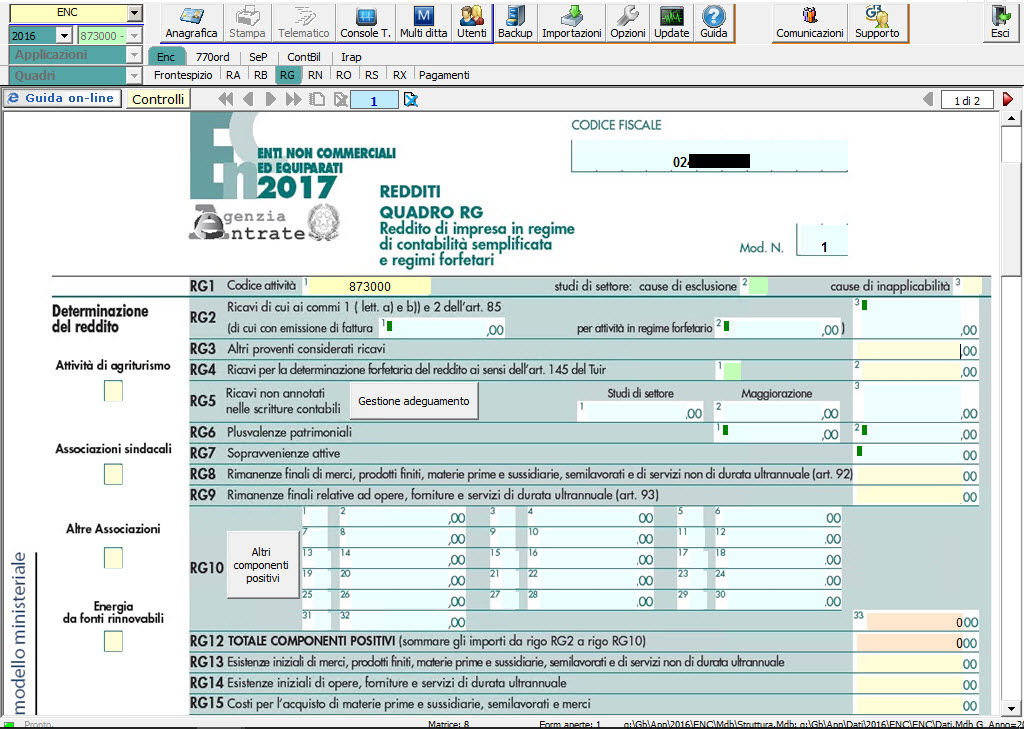This screenshot has width=1024, height=729.
Task: Click the clear page X icon beside module number
Action: click(x=411, y=99)
